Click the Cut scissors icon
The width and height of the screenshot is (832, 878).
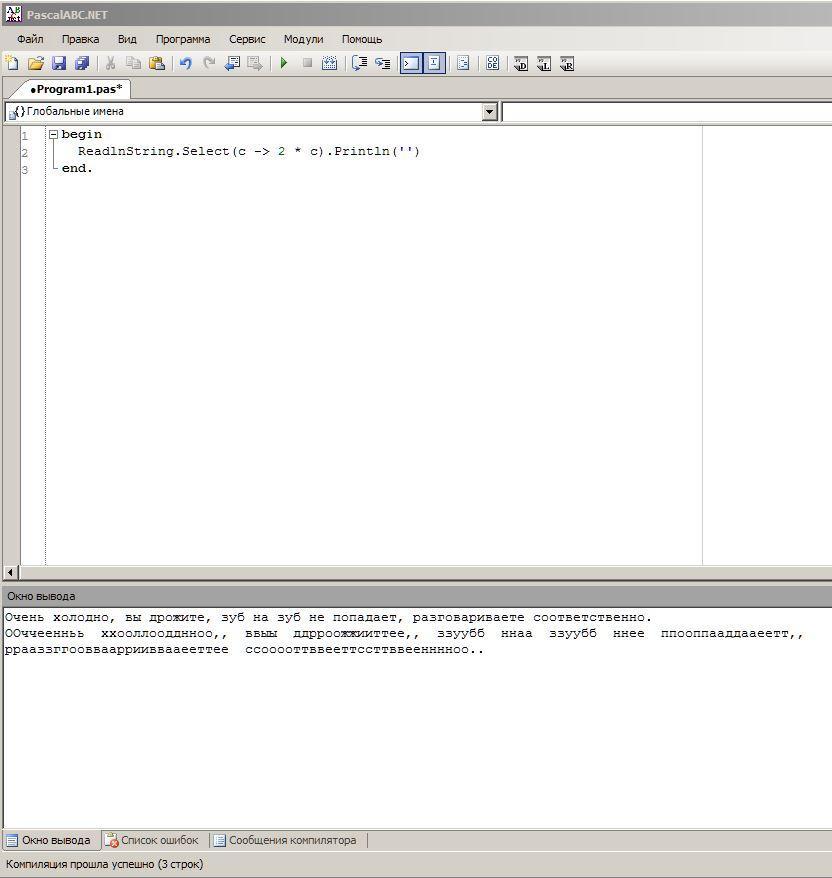[111, 63]
